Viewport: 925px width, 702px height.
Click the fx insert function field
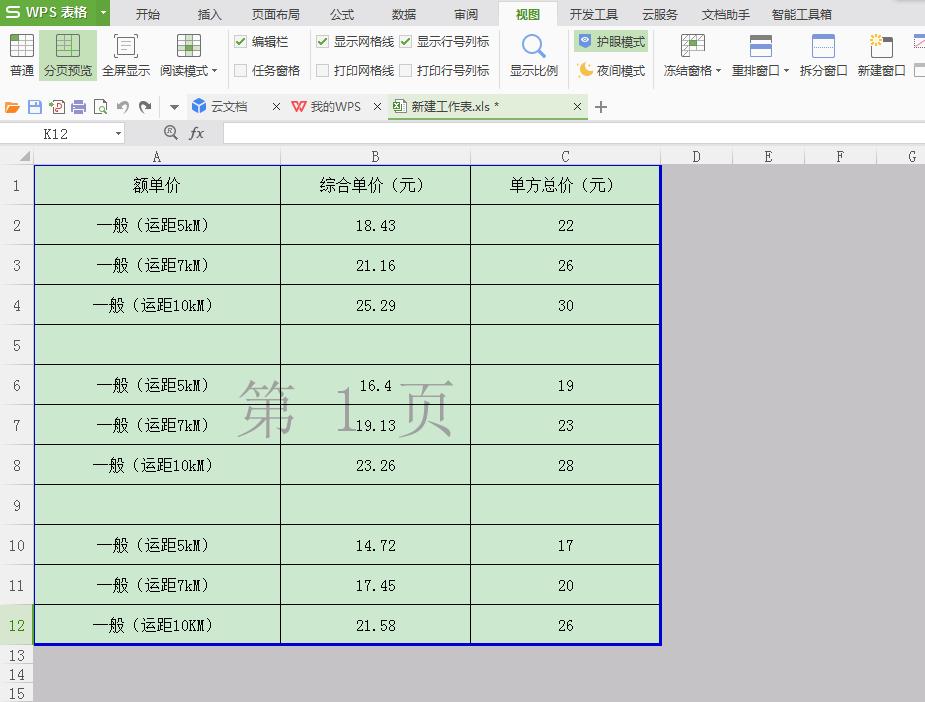pyautogui.click(x=198, y=132)
